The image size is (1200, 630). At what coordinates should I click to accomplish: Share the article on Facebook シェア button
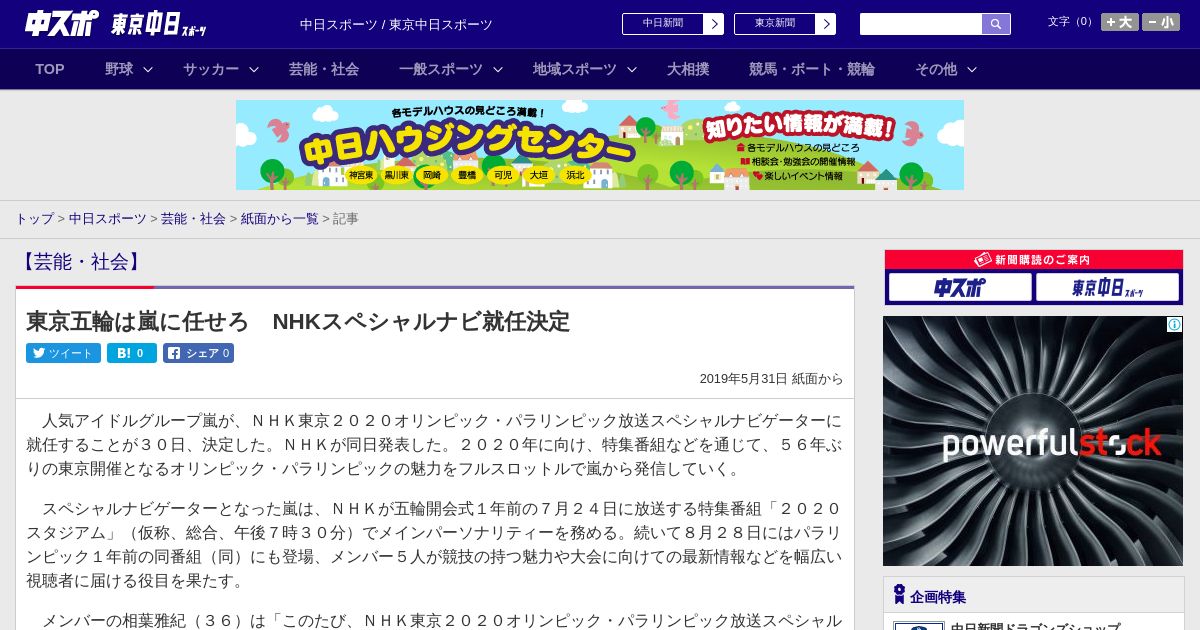pos(199,353)
